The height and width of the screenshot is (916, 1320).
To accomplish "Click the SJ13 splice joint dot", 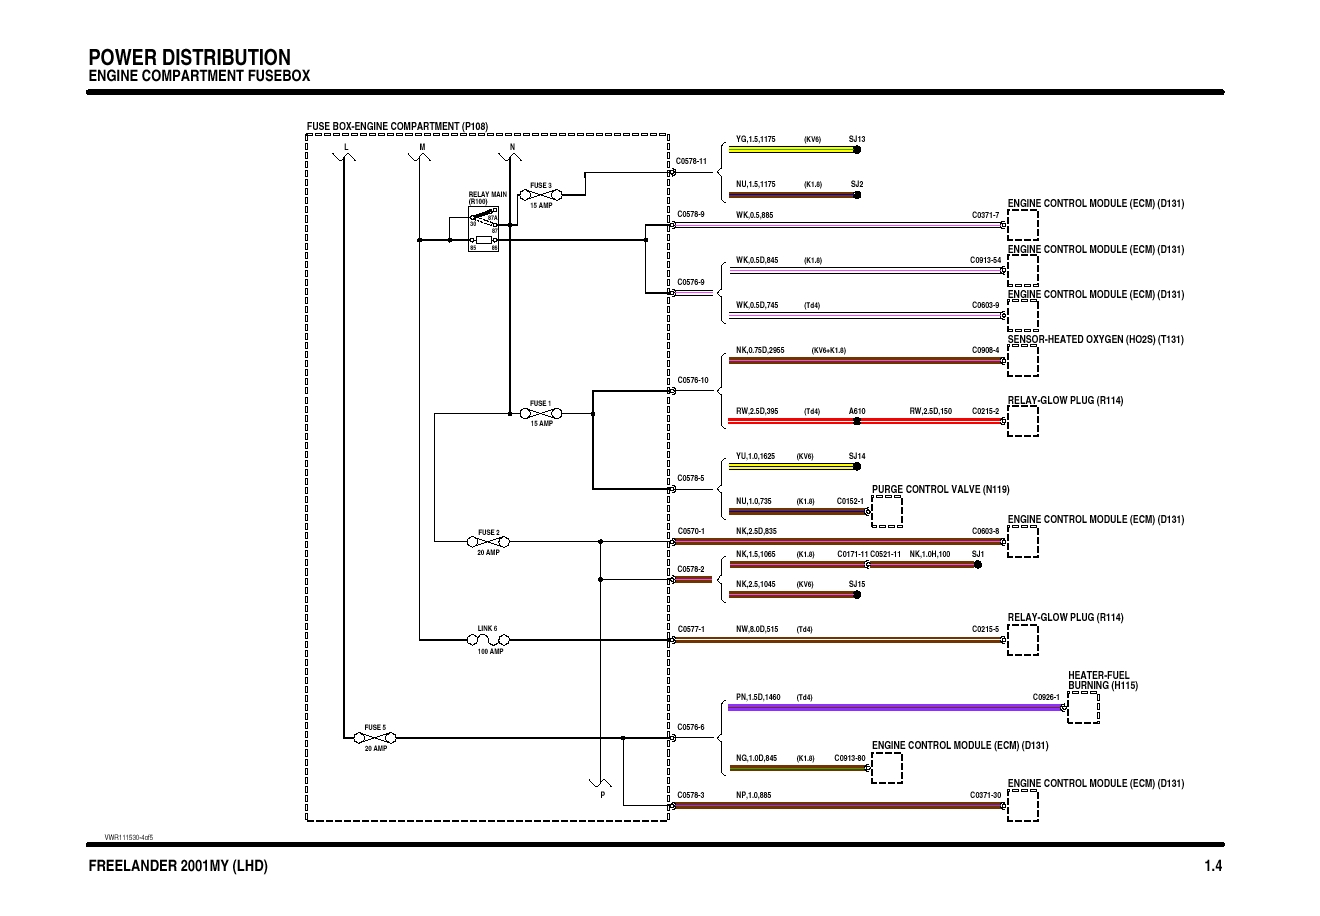I will click(x=857, y=150).
